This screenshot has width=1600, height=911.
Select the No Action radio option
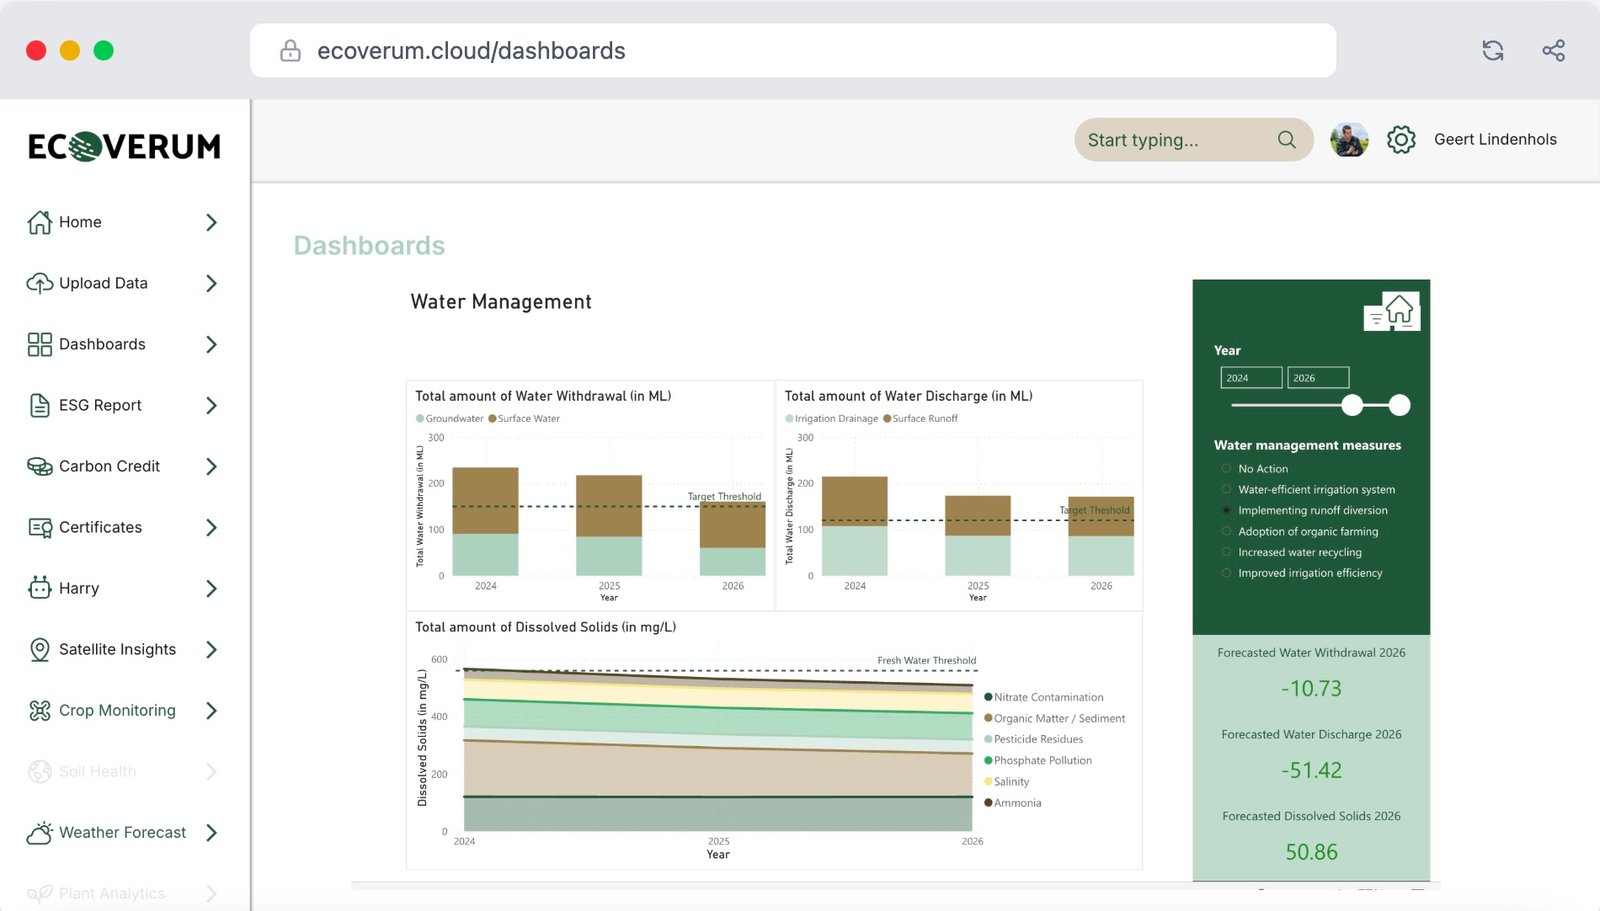[x=1226, y=468]
